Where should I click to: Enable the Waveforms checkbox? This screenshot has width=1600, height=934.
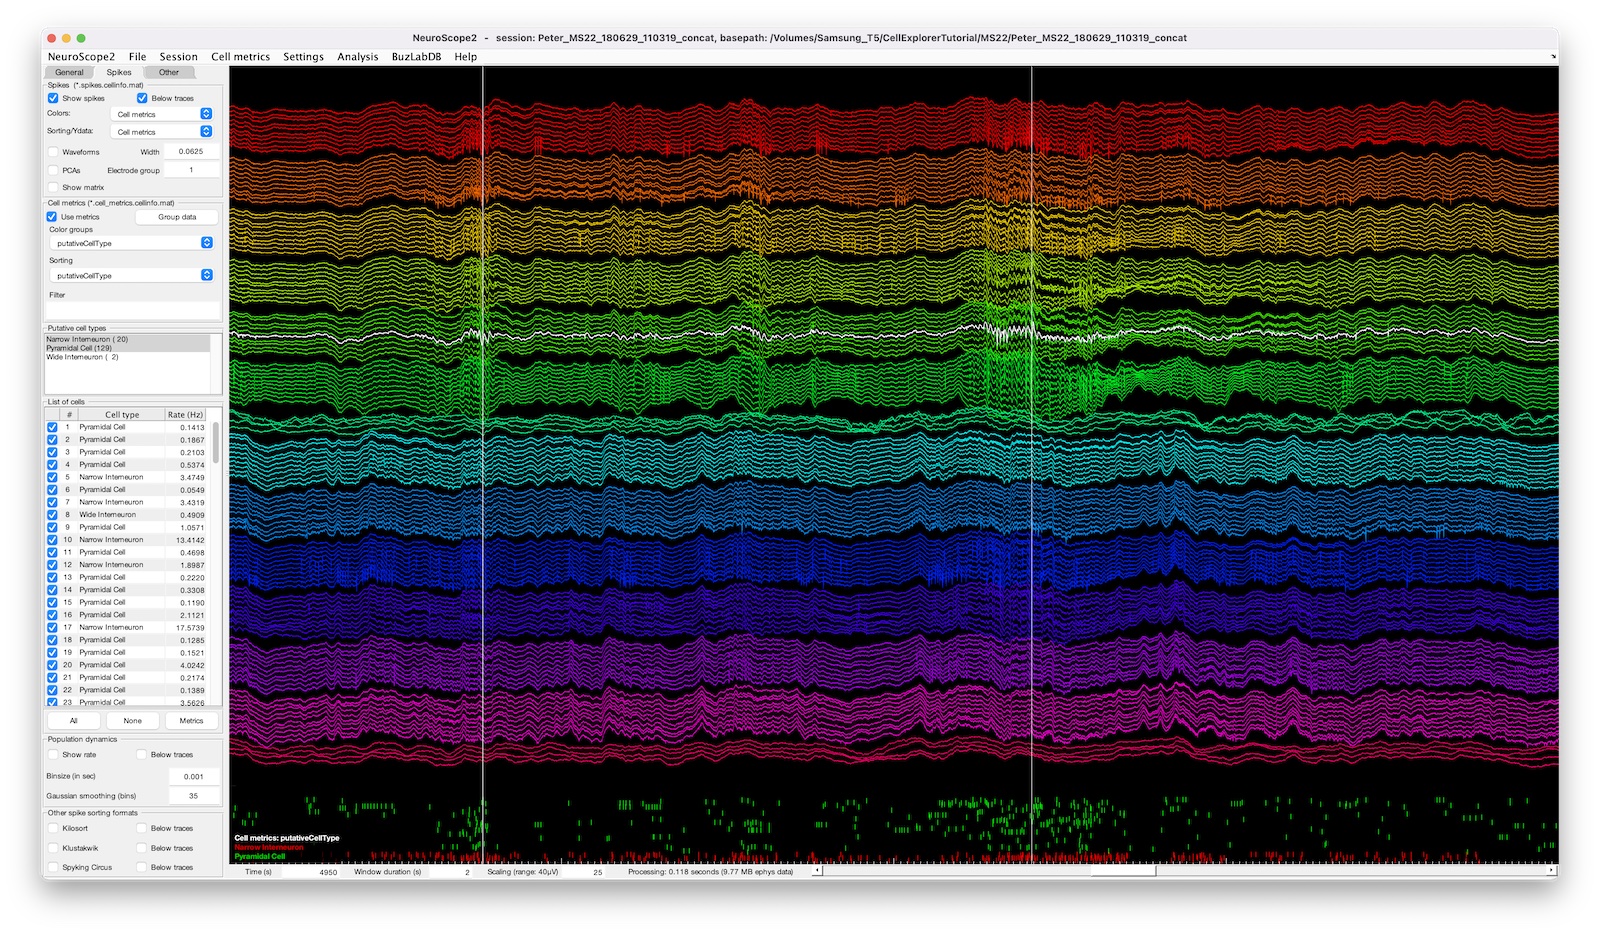pyautogui.click(x=53, y=152)
